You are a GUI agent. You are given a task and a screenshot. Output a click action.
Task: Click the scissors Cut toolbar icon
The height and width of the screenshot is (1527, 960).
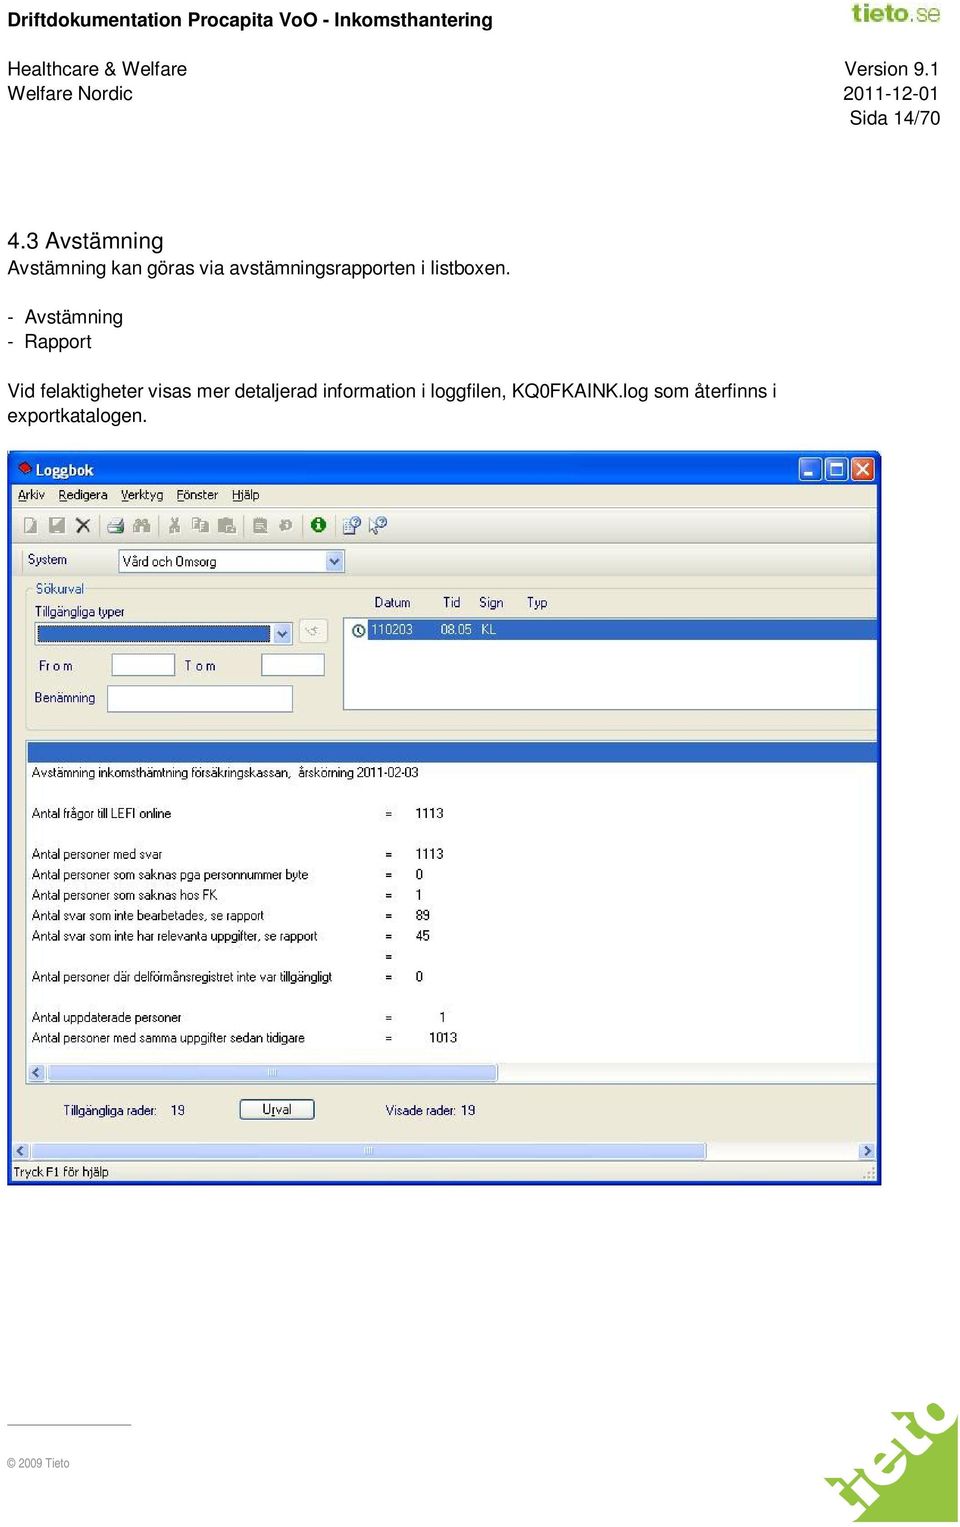point(174,525)
